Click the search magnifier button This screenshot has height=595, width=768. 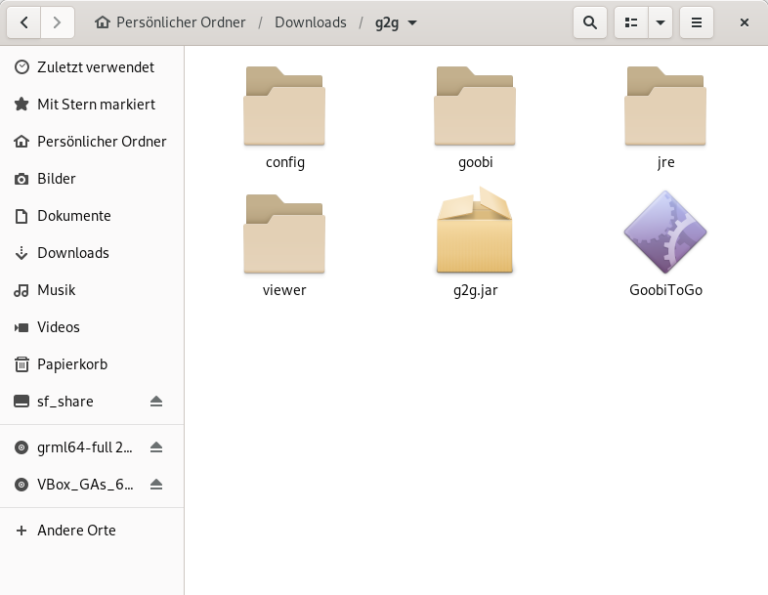(x=590, y=22)
